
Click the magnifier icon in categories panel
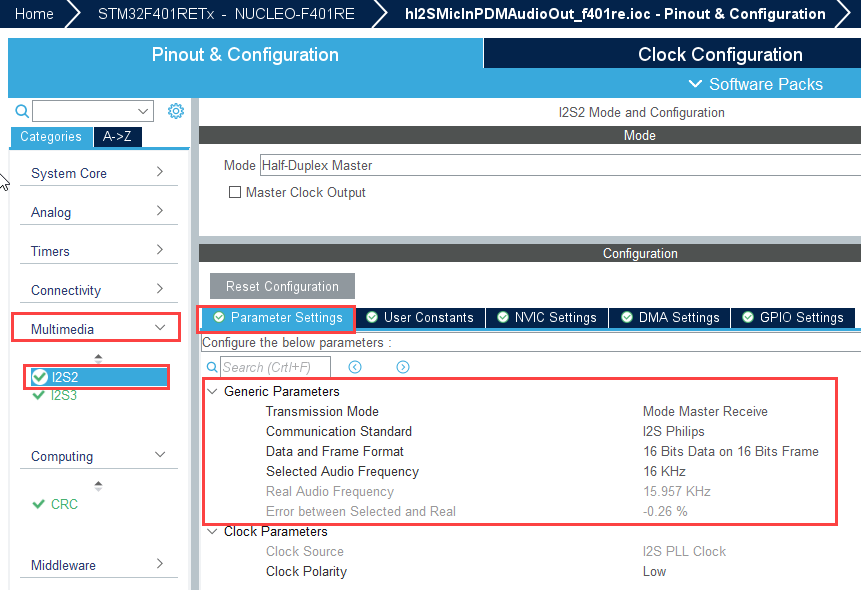pyautogui.click(x=22, y=111)
